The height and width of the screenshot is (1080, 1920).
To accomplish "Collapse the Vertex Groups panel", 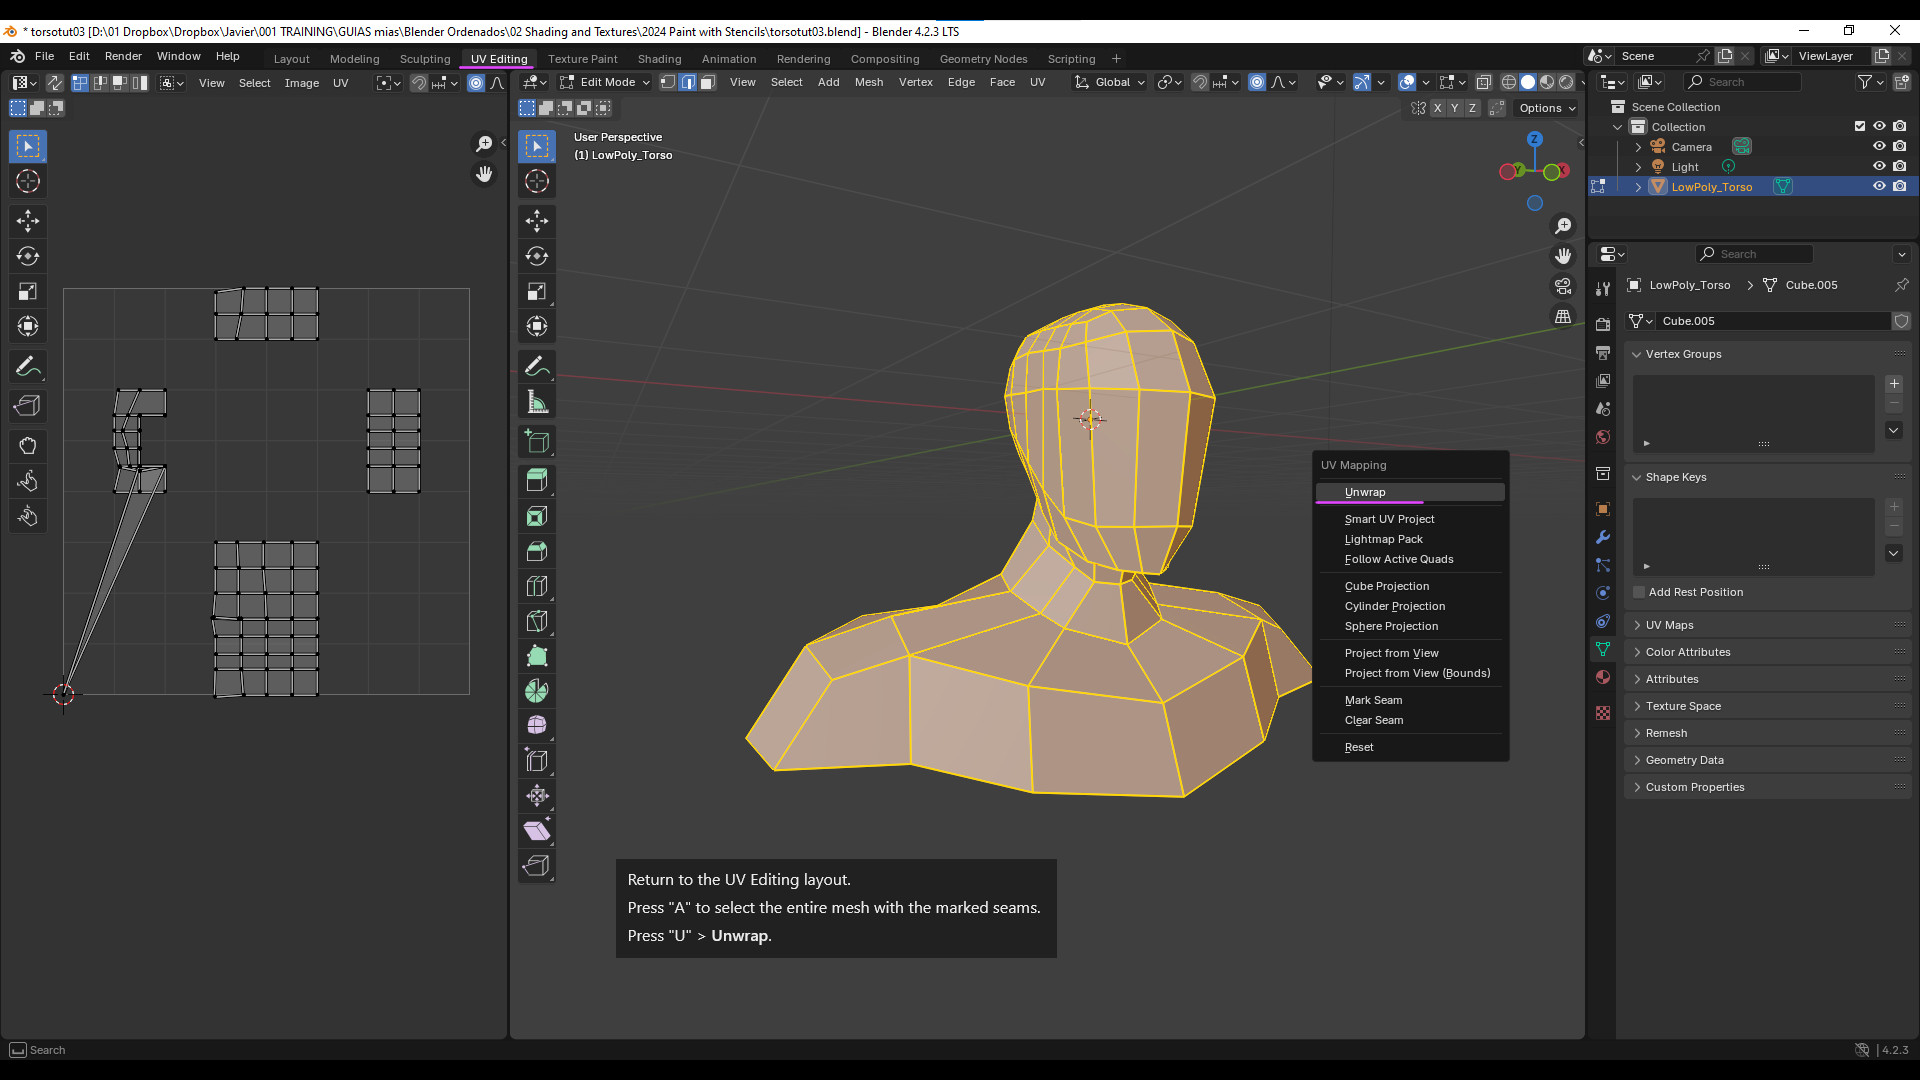I will 1768,354.
